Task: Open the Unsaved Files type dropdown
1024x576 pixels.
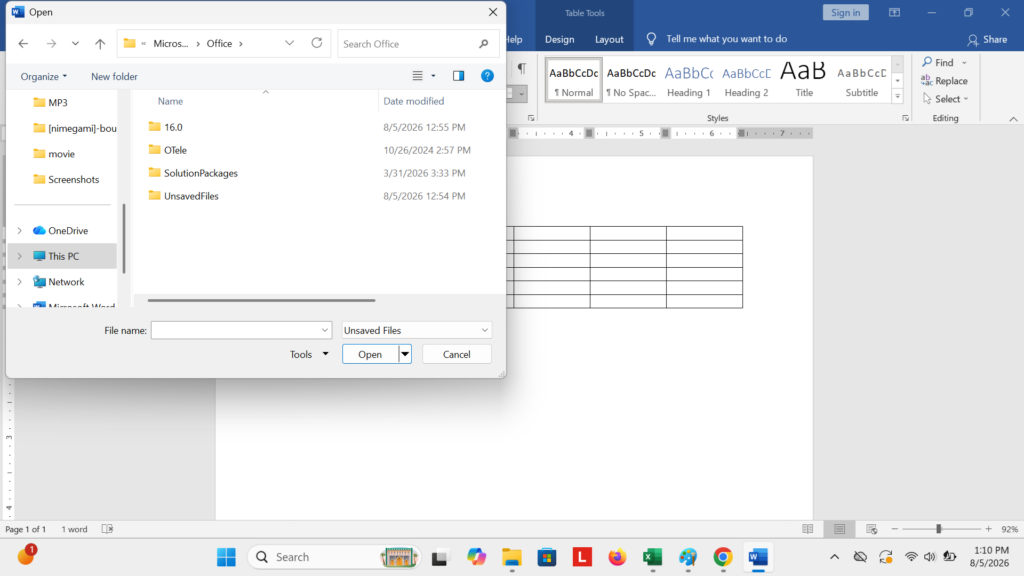Action: [416, 330]
